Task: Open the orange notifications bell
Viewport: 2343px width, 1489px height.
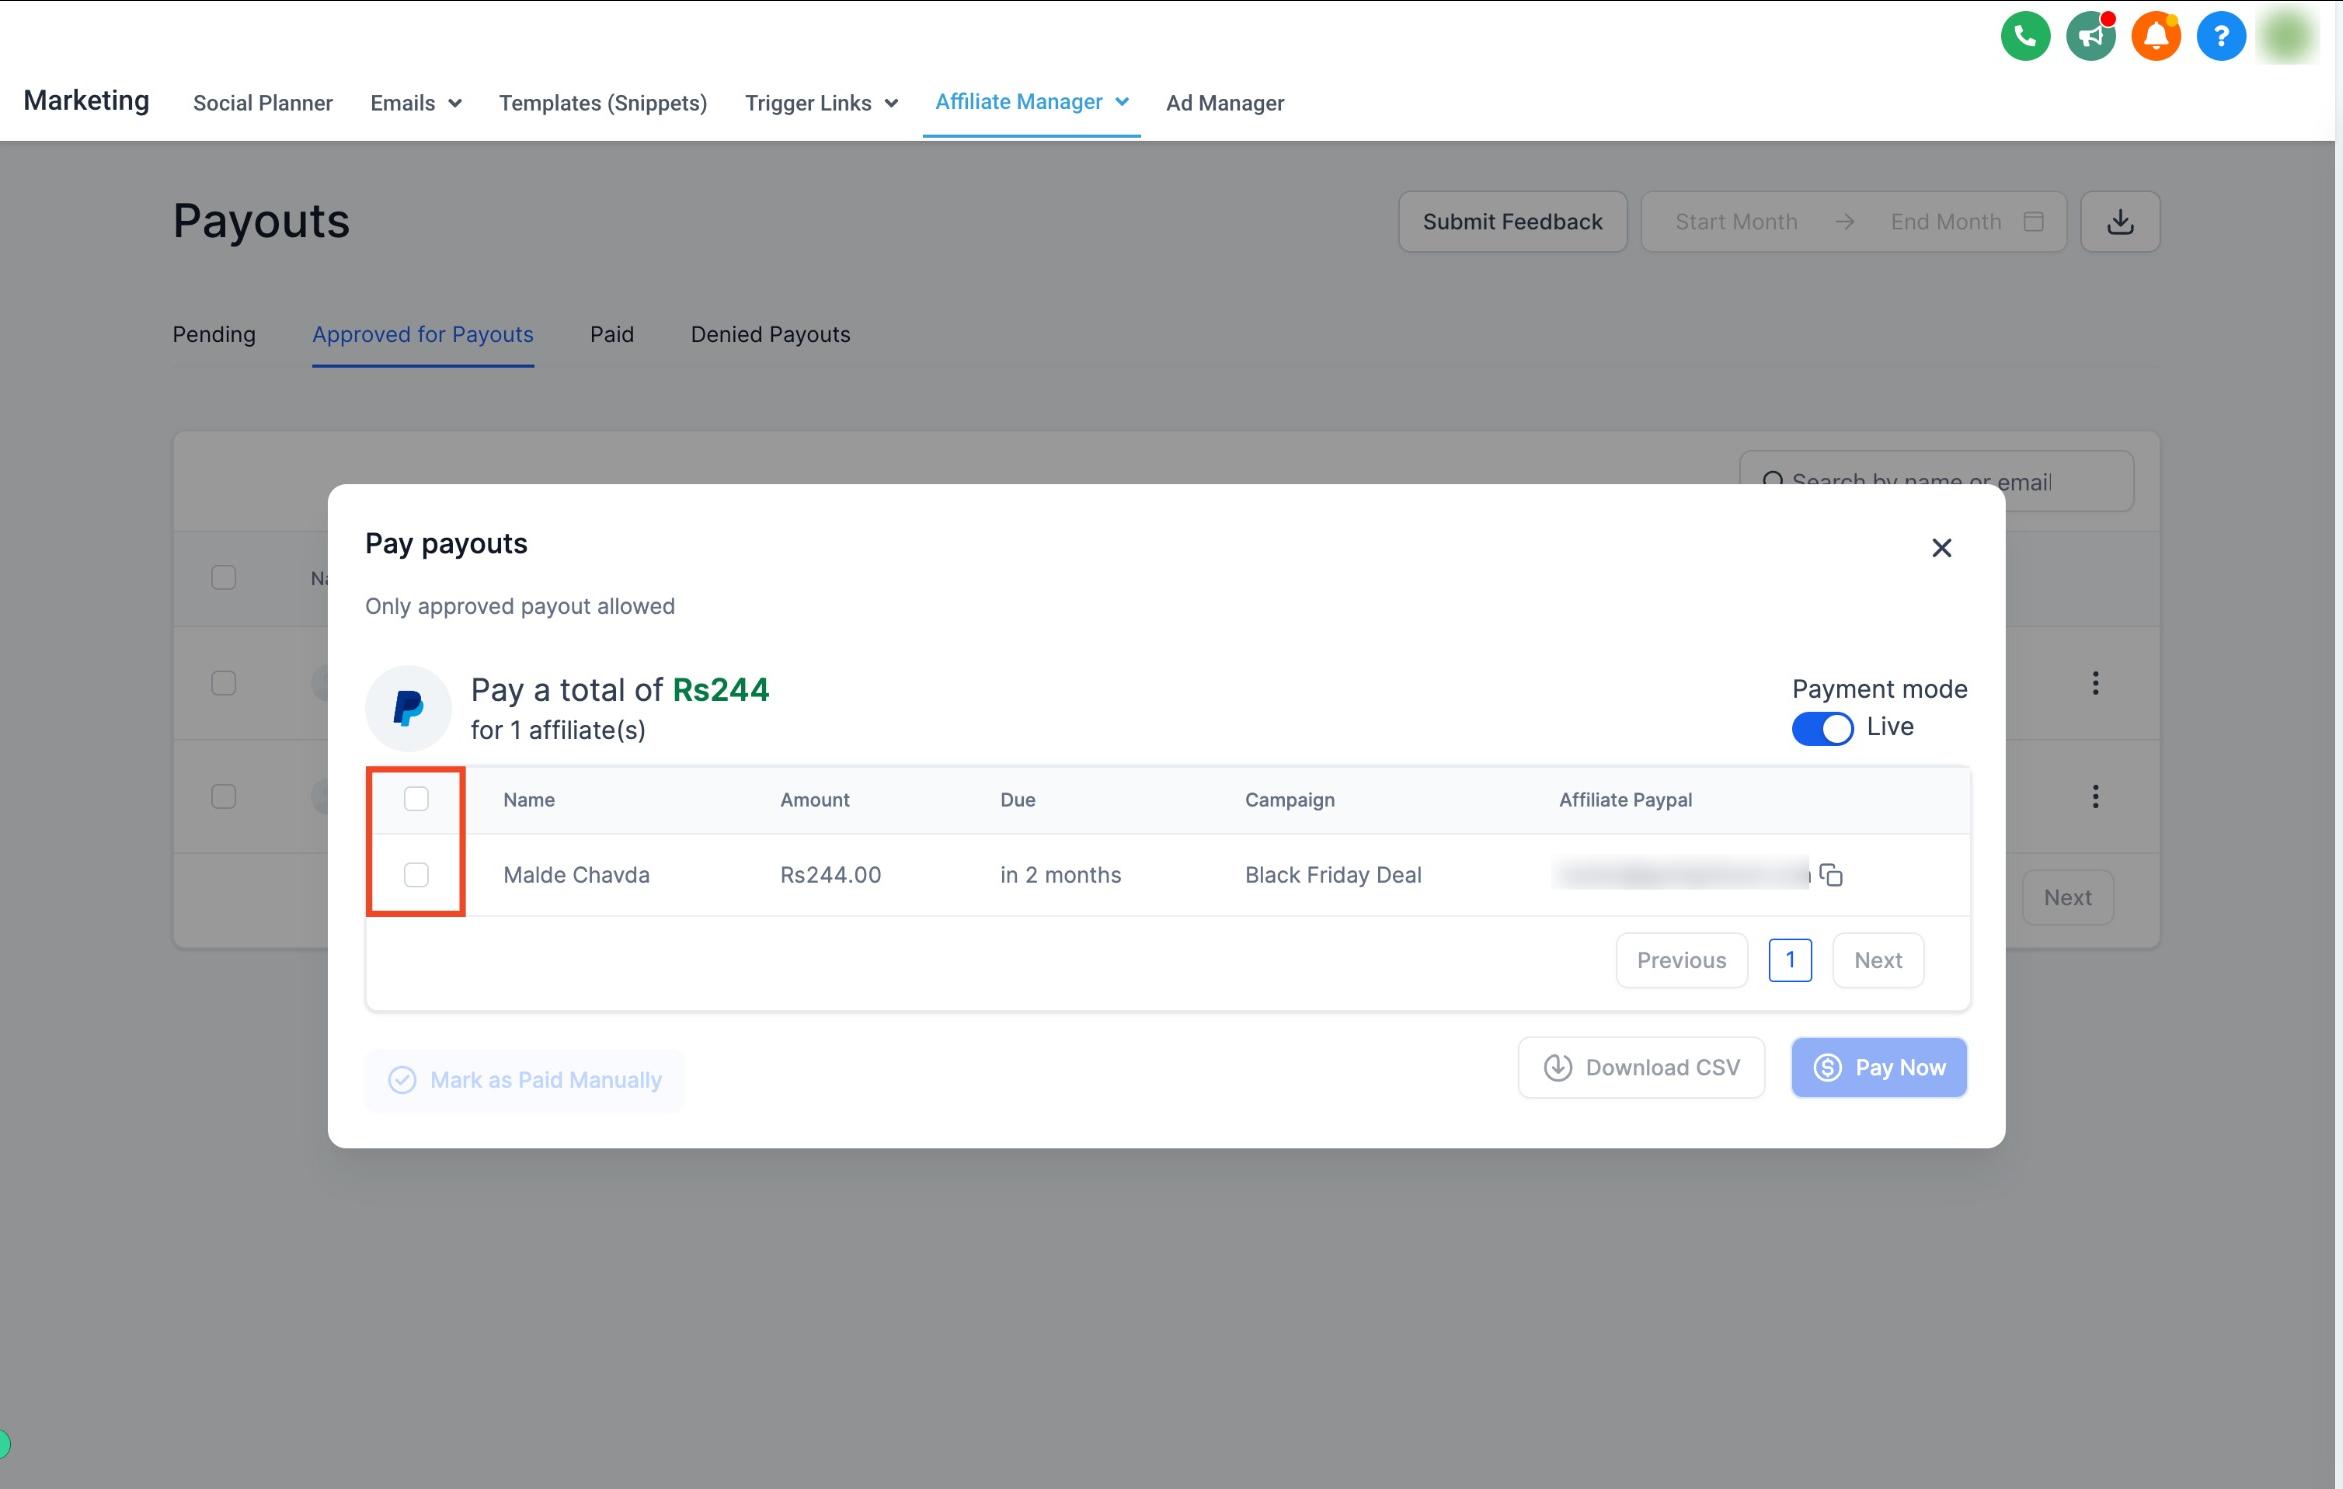Action: (x=2156, y=37)
